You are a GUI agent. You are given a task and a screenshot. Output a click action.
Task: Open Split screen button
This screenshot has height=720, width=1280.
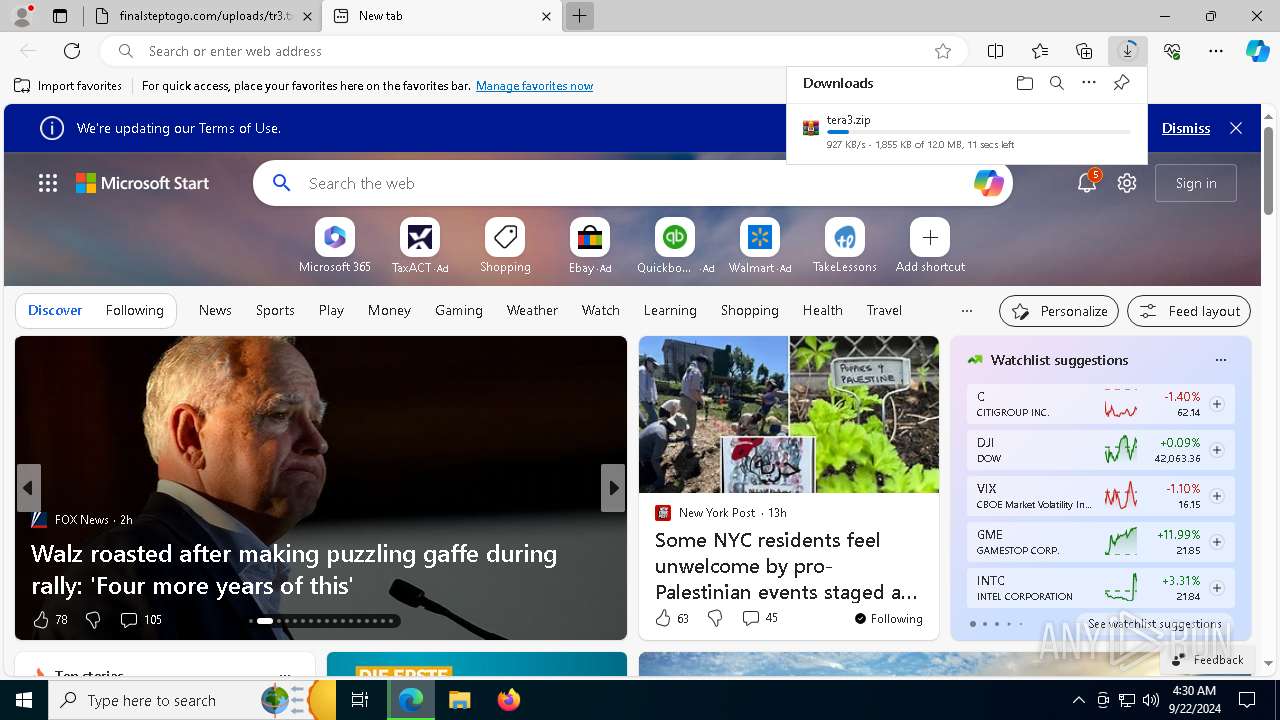click(x=995, y=51)
